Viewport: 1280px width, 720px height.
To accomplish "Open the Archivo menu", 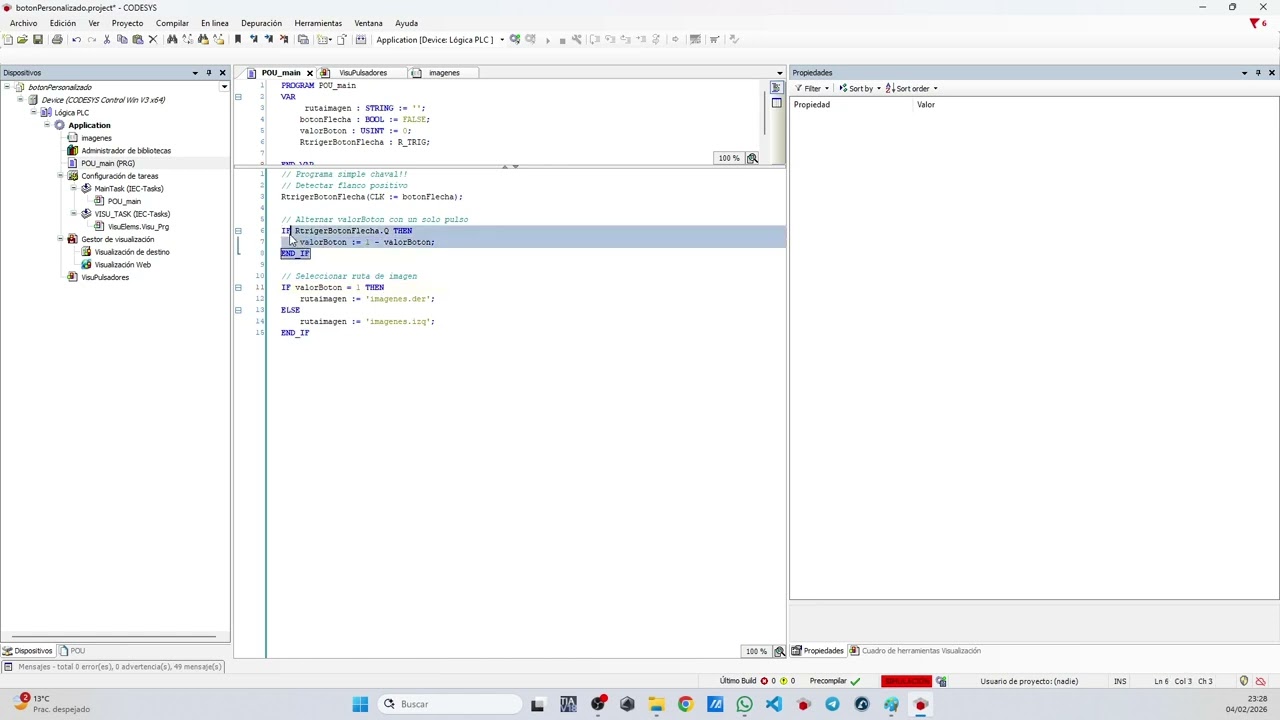I will pos(23,23).
